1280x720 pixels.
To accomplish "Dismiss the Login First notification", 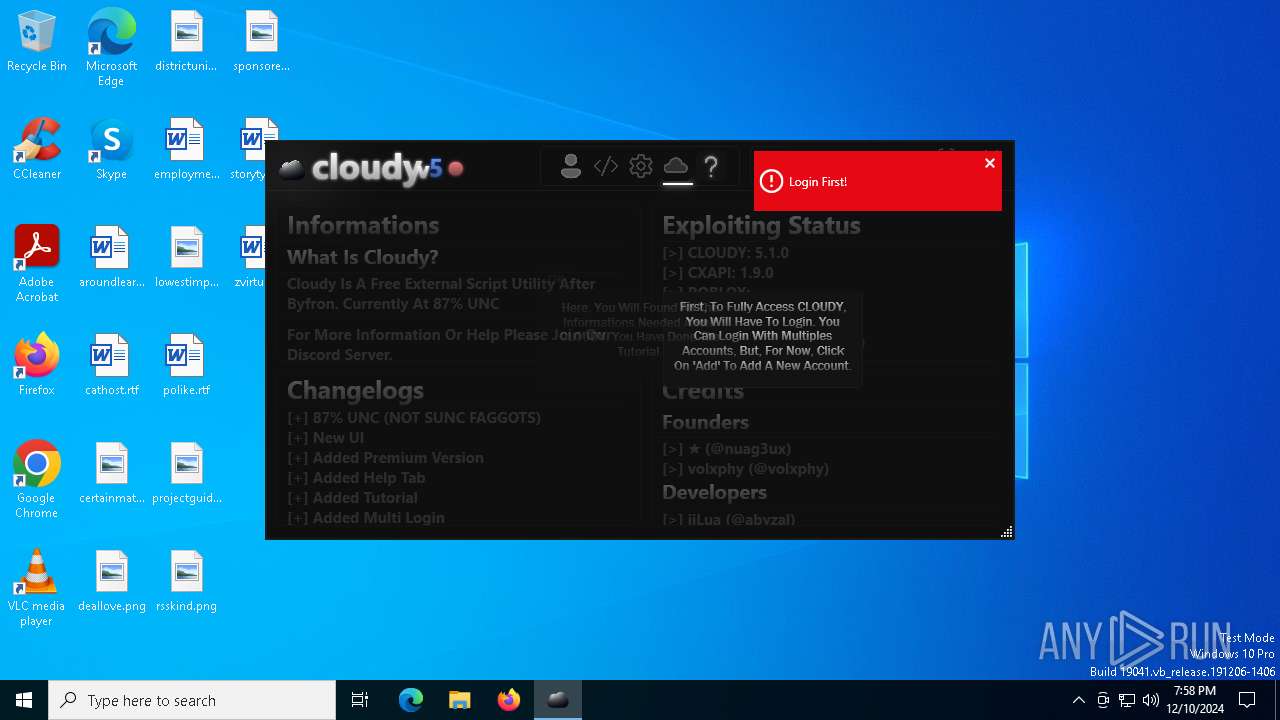I will point(990,163).
